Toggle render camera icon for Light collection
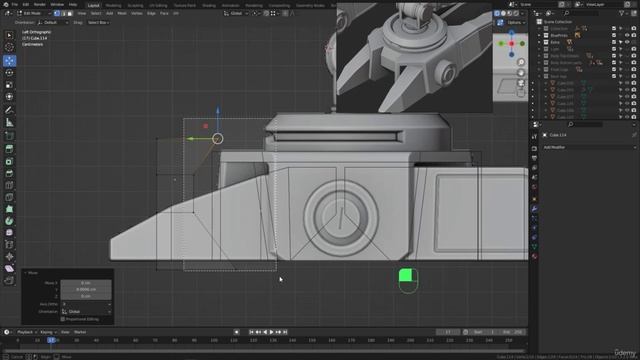The width and height of the screenshot is (640, 360). 634,49
